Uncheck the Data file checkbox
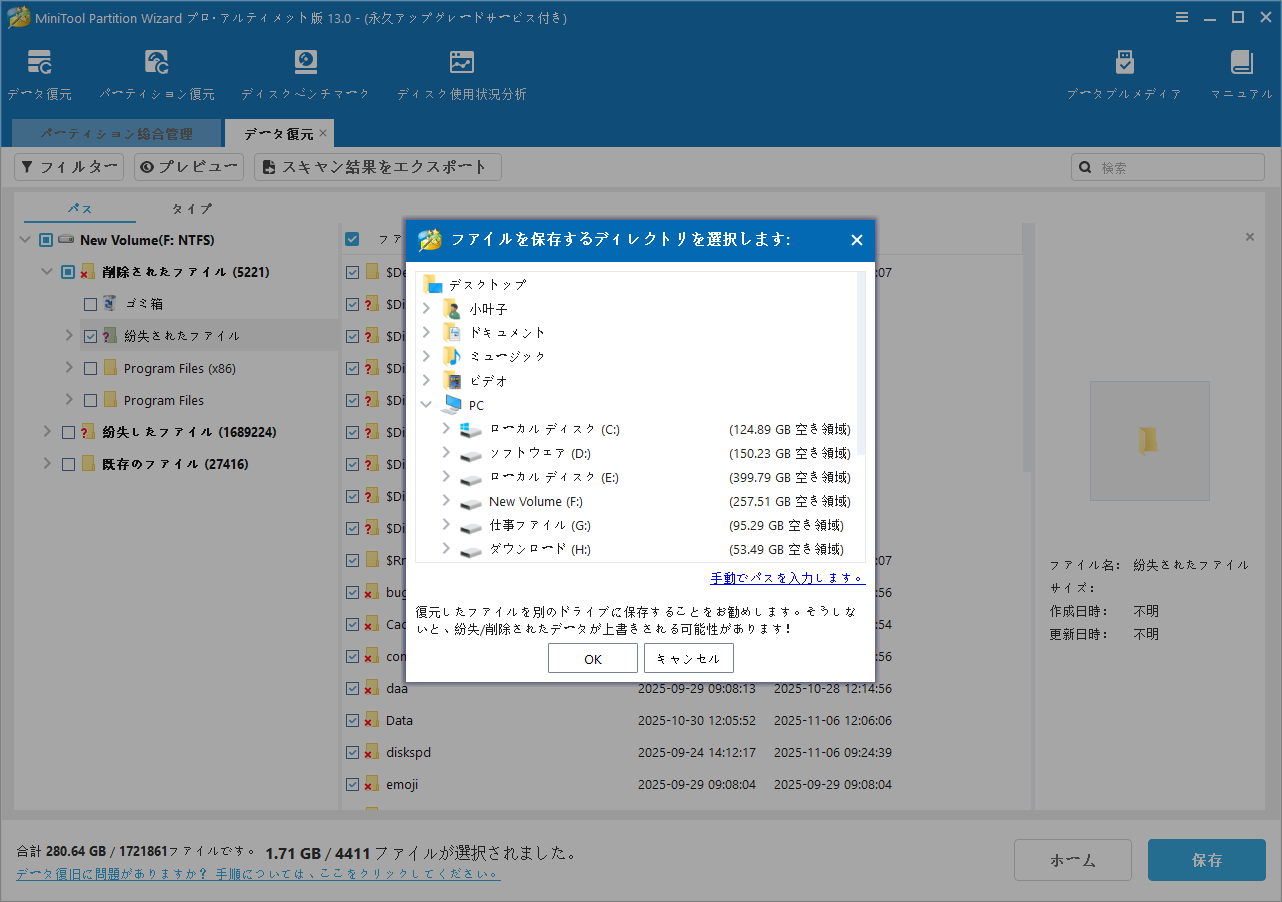1282x902 pixels. 352,720
